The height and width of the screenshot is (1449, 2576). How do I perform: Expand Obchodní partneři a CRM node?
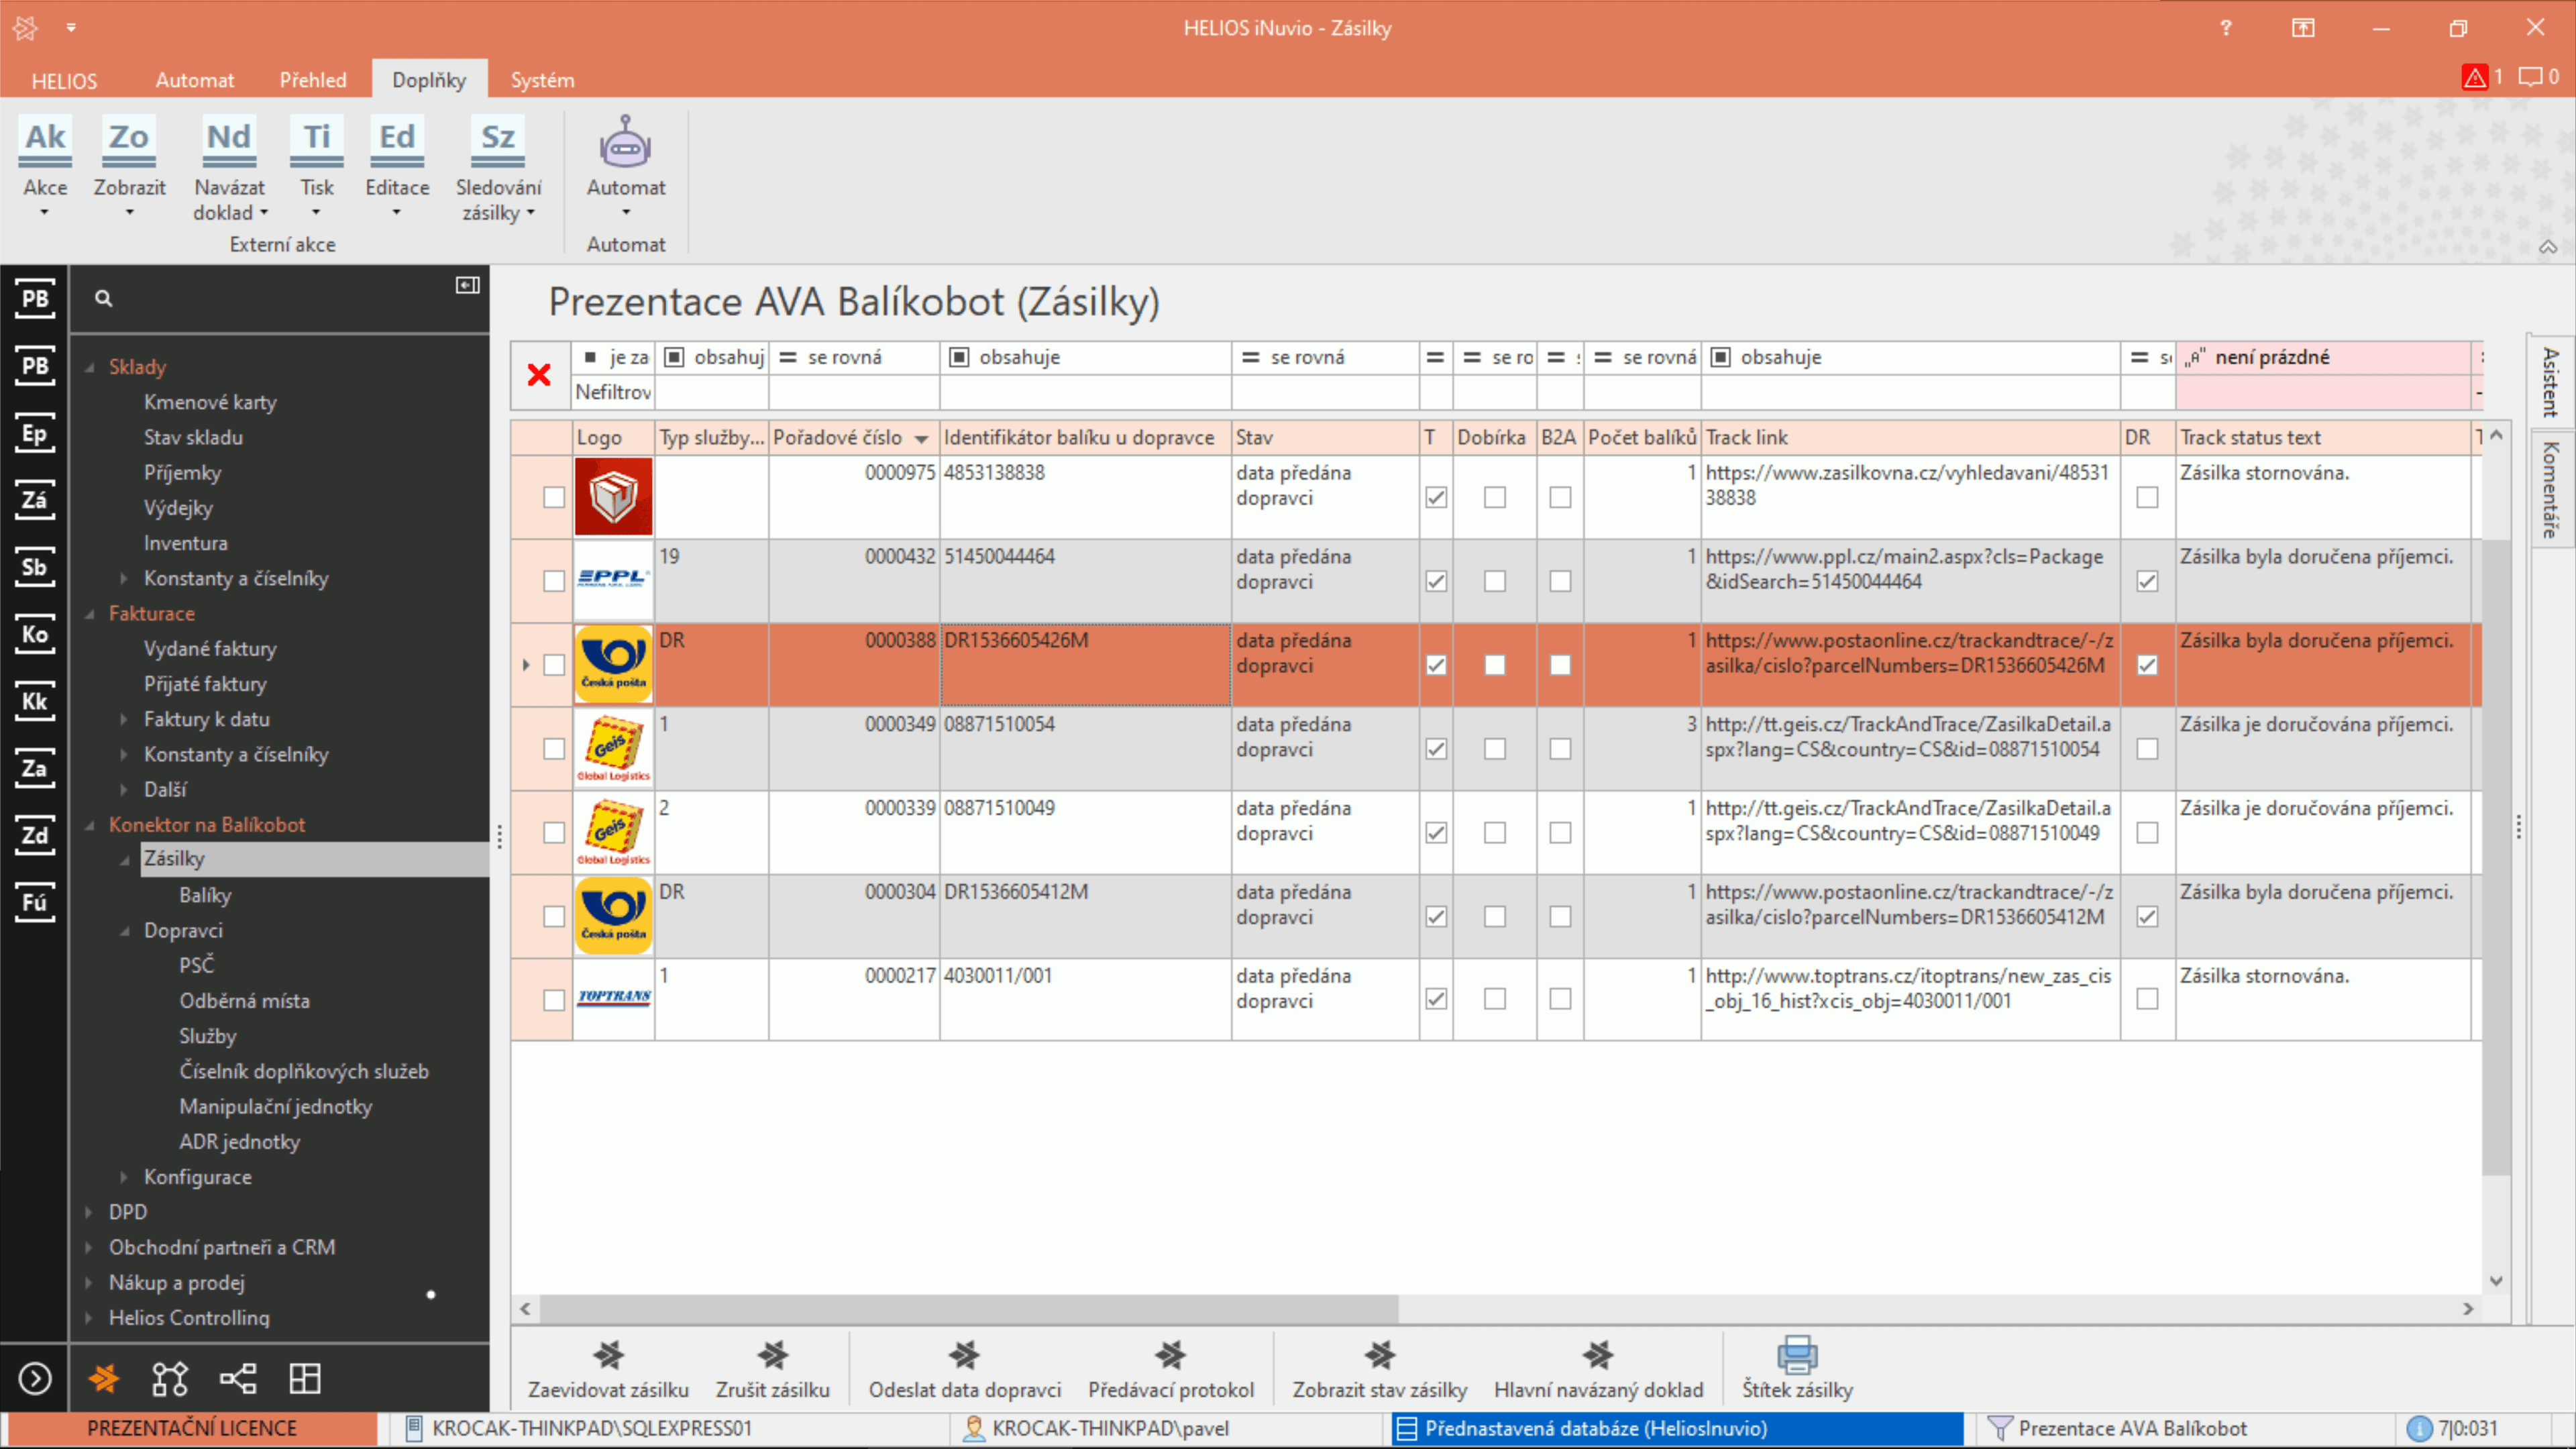[90, 1247]
